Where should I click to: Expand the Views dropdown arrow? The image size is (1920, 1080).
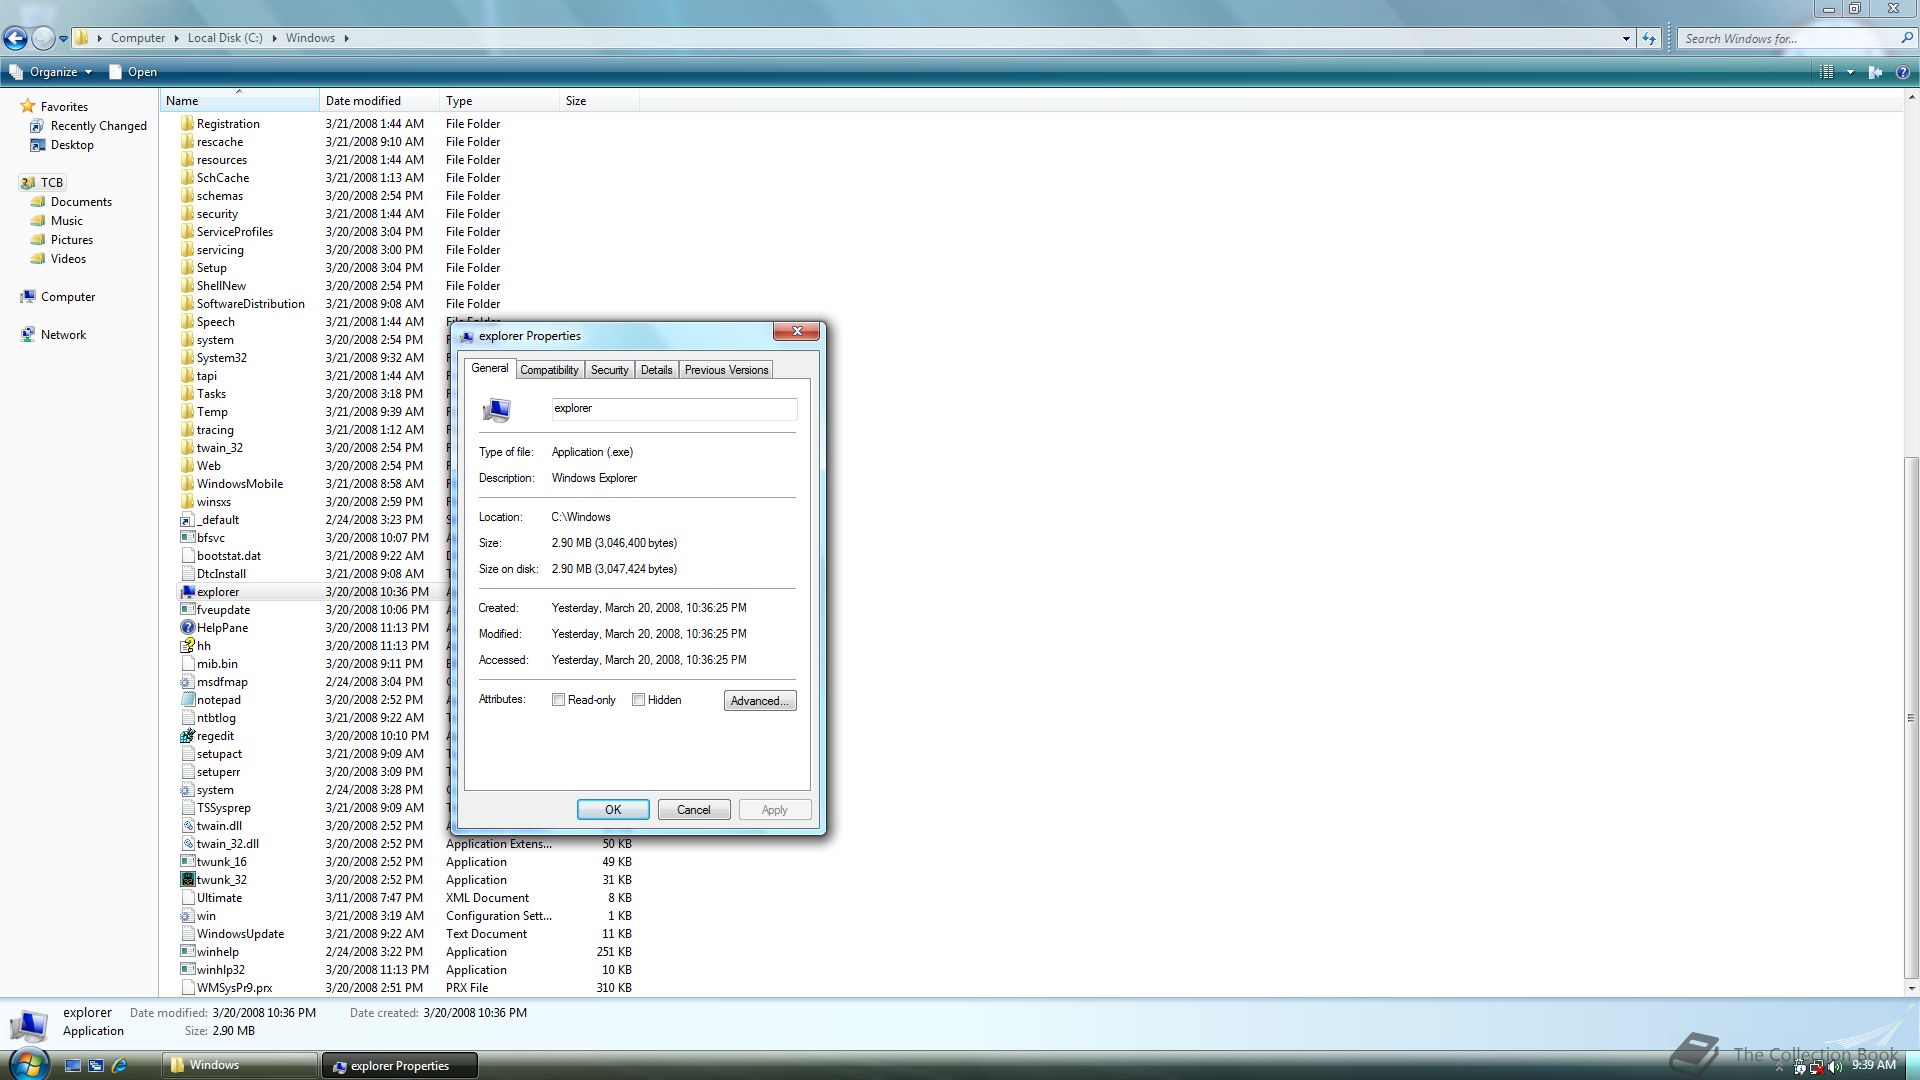1850,72
